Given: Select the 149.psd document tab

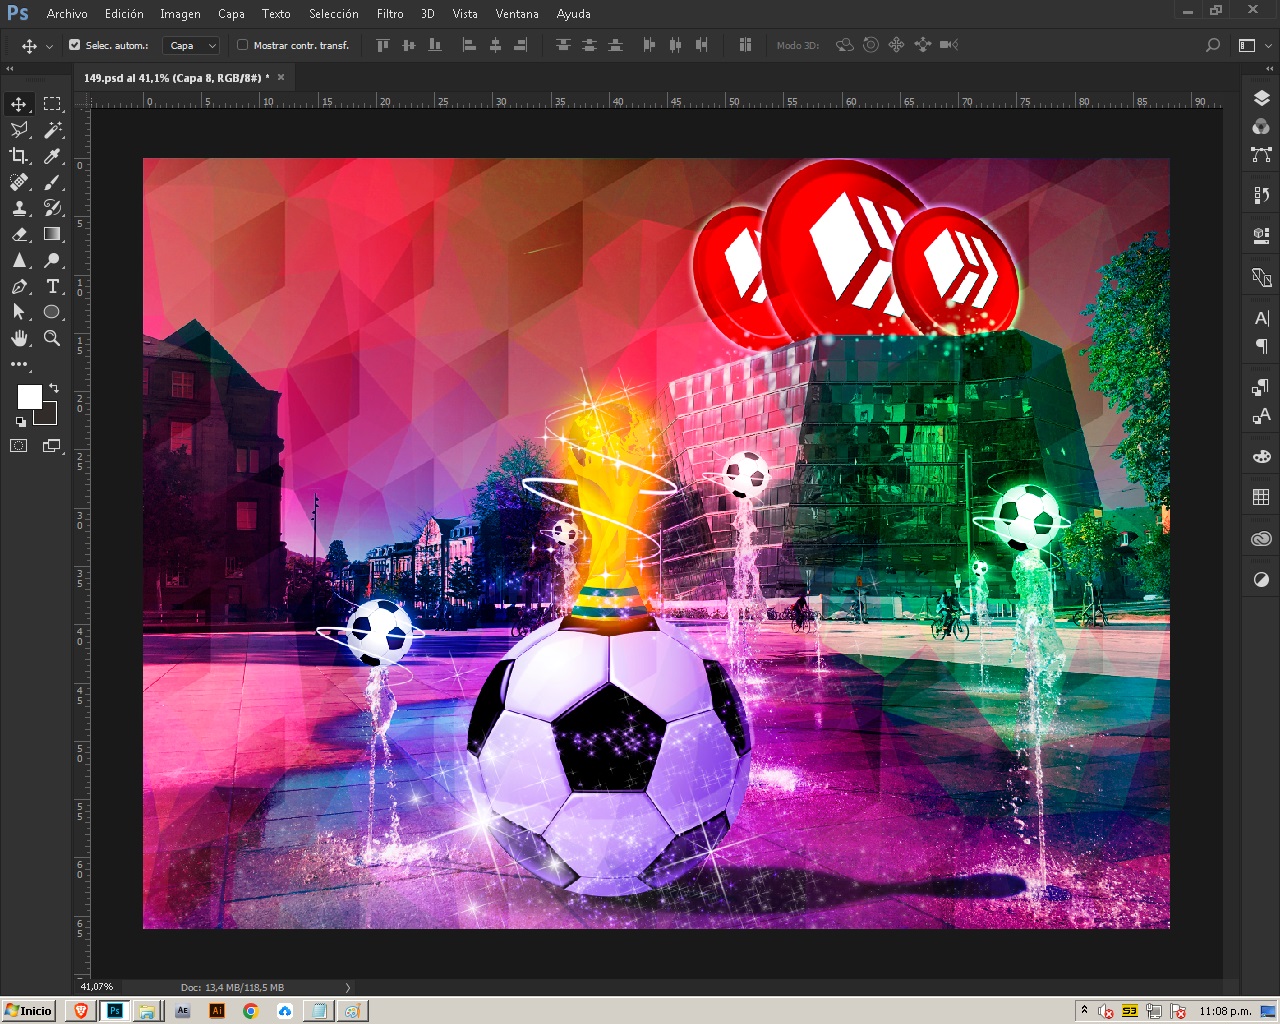Looking at the screenshot, I should [x=176, y=77].
